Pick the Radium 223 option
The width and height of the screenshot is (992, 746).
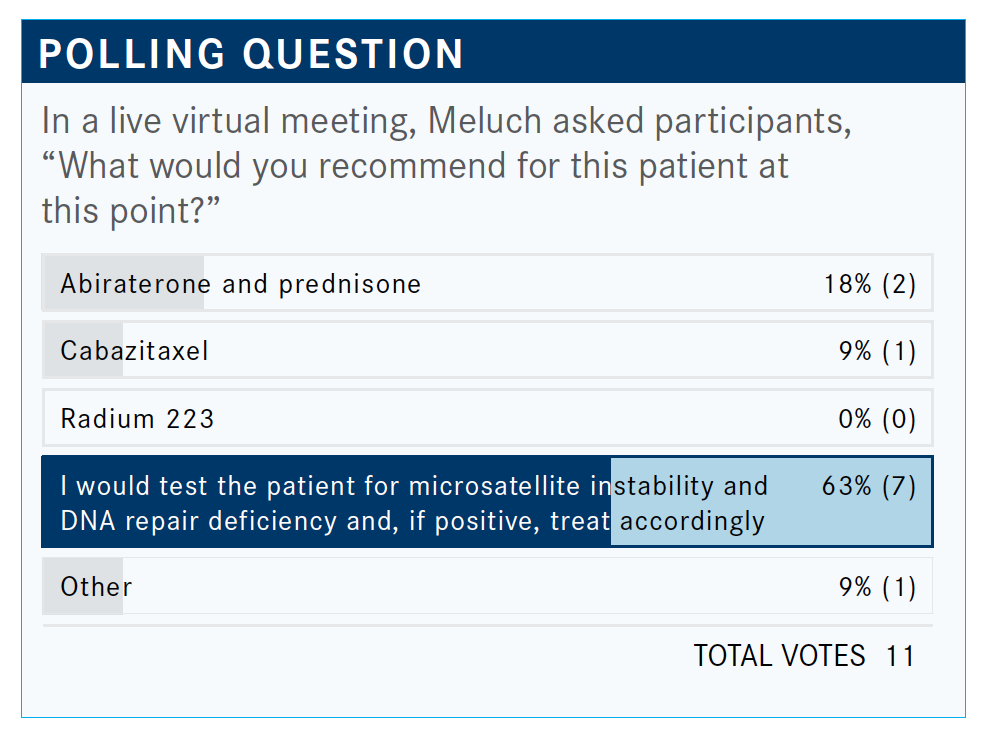pyautogui.click(x=137, y=418)
